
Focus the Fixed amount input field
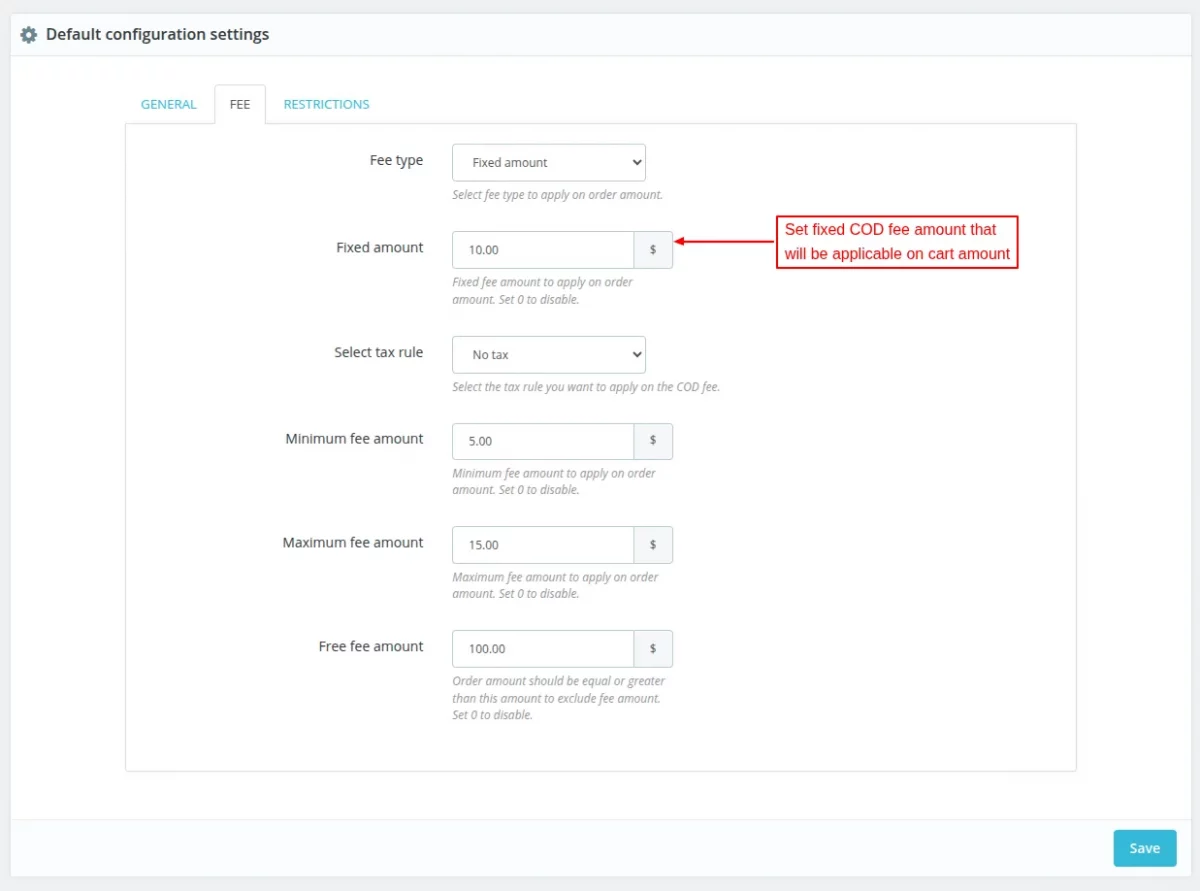pos(543,250)
